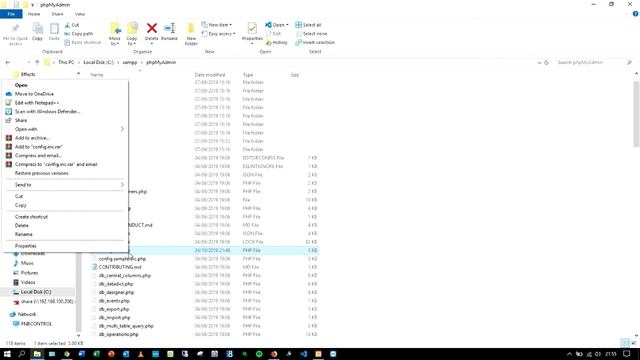Choose Rename in the context menu

[65, 234]
